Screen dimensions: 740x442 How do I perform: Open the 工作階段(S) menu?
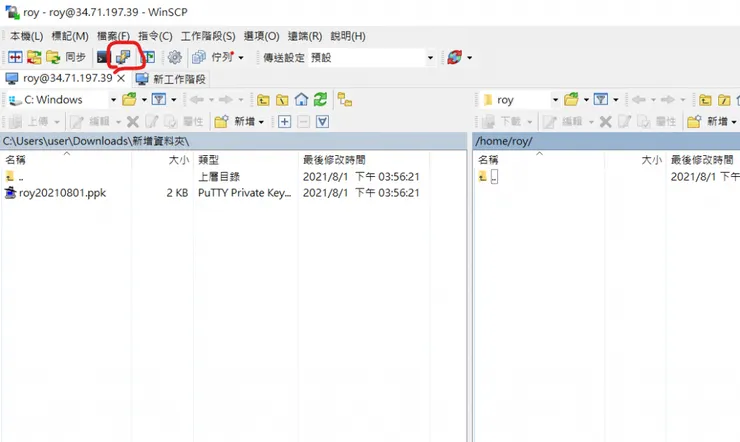[208, 36]
